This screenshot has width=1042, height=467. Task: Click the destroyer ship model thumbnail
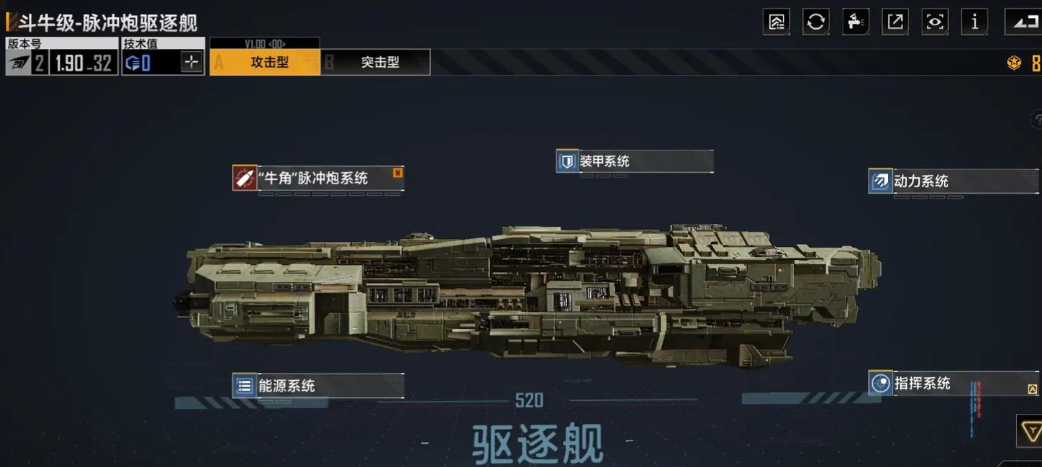pos(528,296)
